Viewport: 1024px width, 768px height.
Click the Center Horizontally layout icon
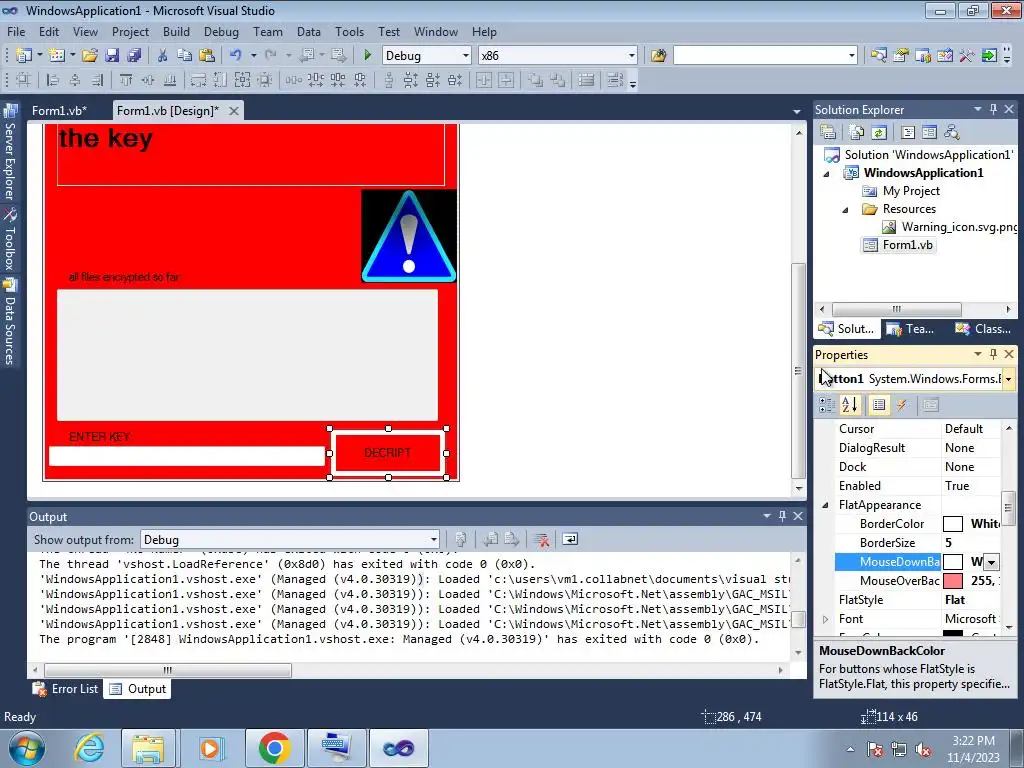click(x=484, y=80)
